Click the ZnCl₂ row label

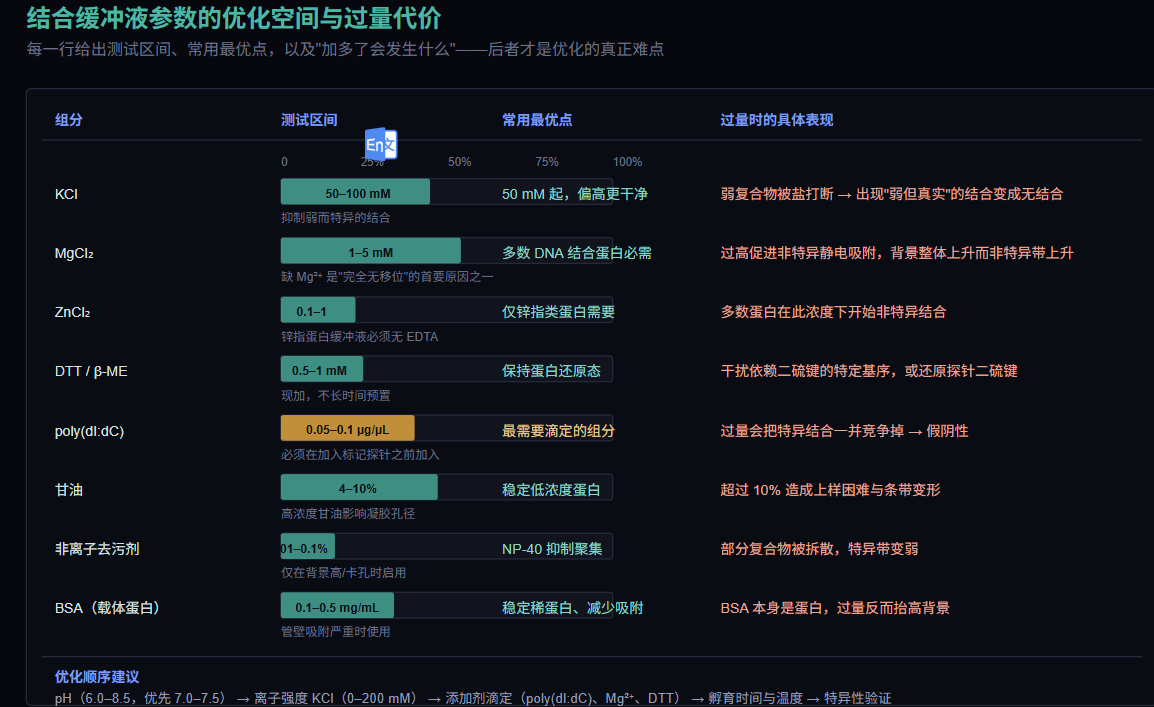tap(72, 312)
